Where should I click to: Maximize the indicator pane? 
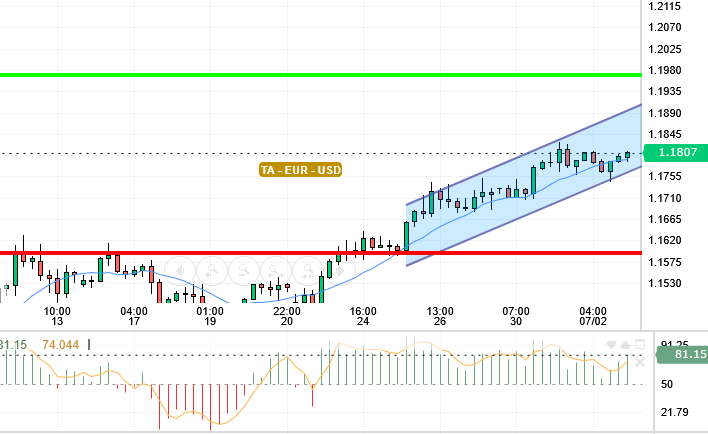point(640,345)
